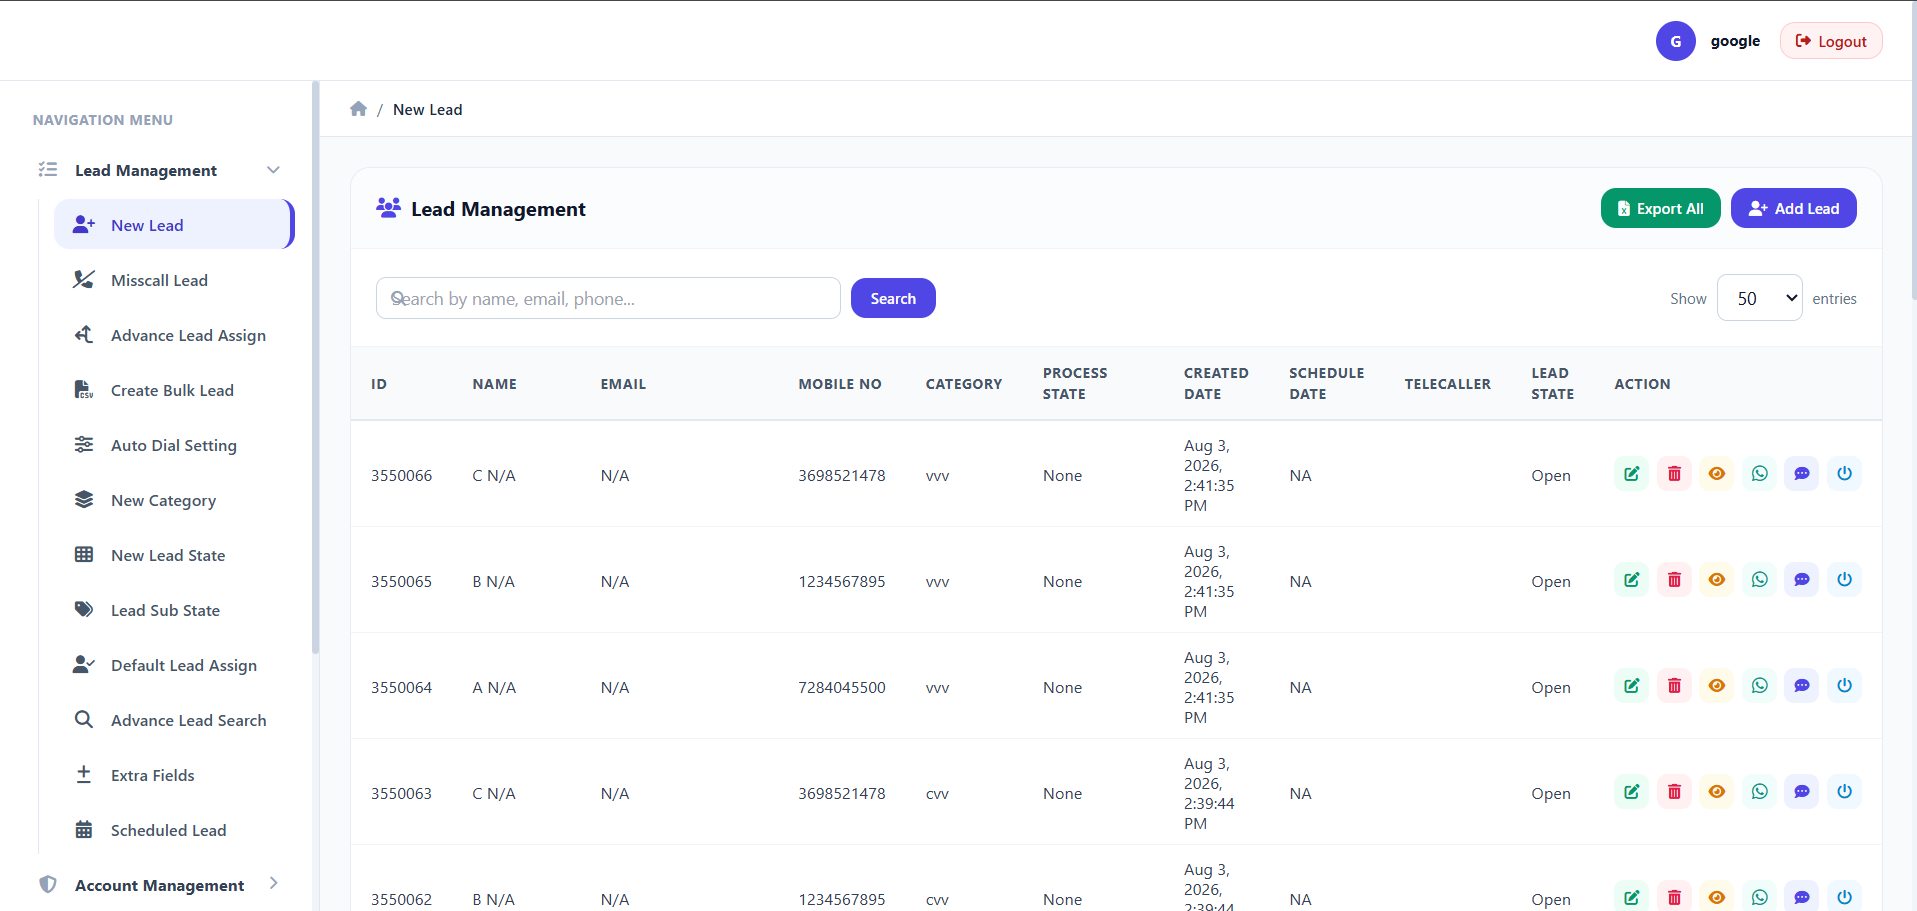View lead 3550063 details via eye icon
The height and width of the screenshot is (911, 1917).
point(1717,792)
